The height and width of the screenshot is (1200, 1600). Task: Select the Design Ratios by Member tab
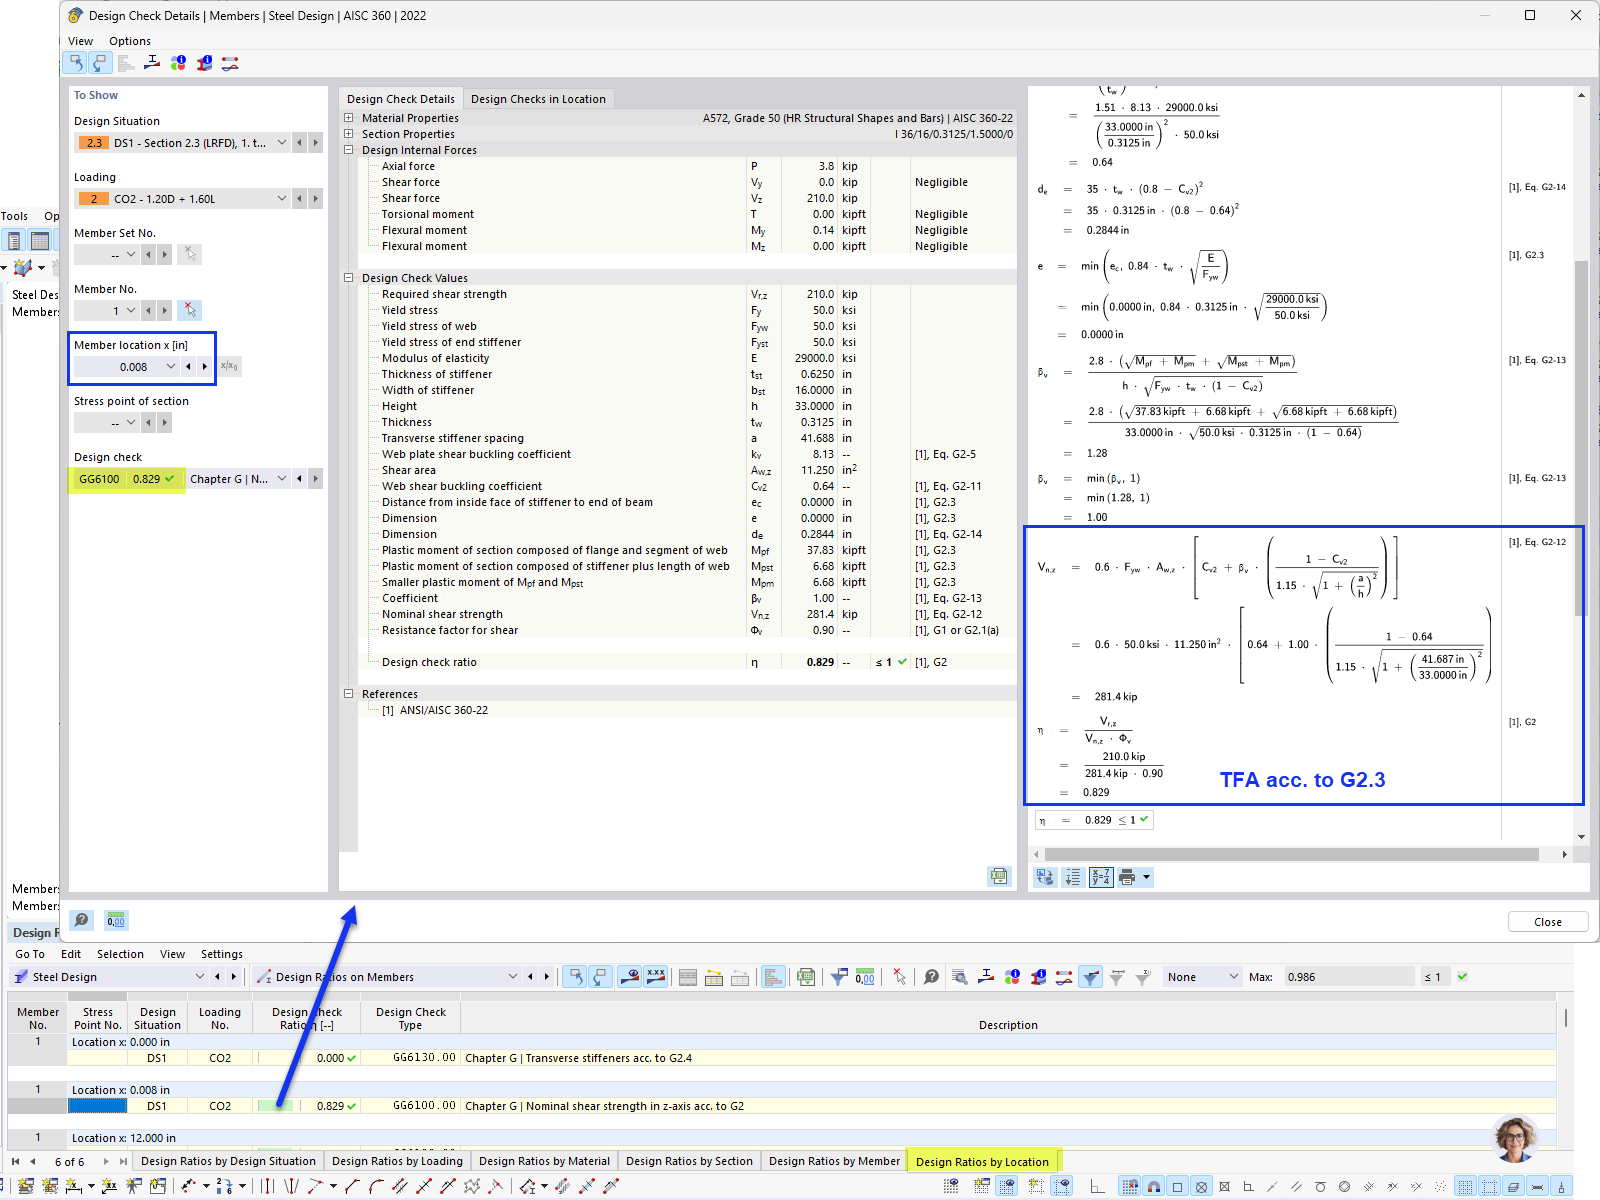pyautogui.click(x=834, y=1161)
